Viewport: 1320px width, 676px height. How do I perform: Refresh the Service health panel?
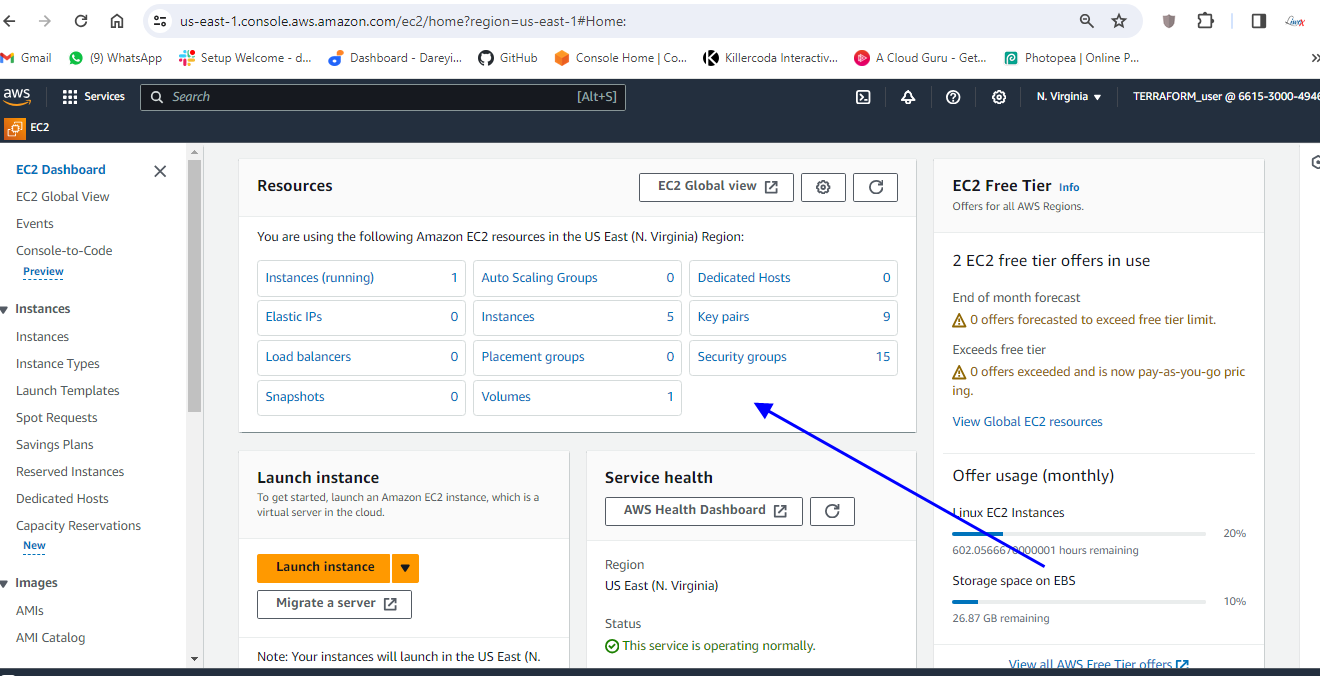tap(832, 511)
